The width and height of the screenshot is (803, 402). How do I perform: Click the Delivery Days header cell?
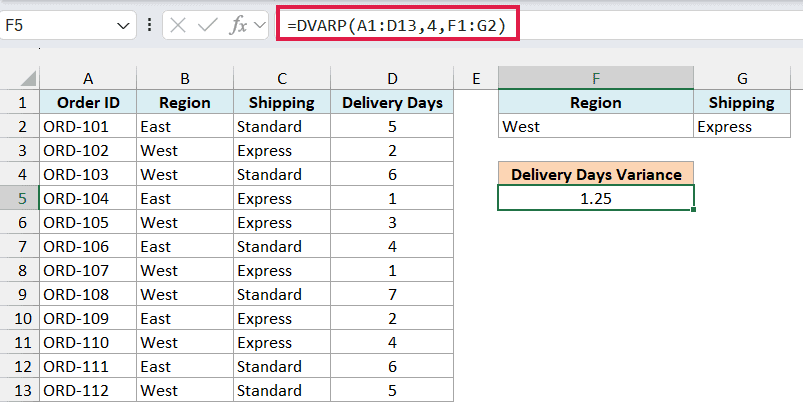[x=392, y=102]
